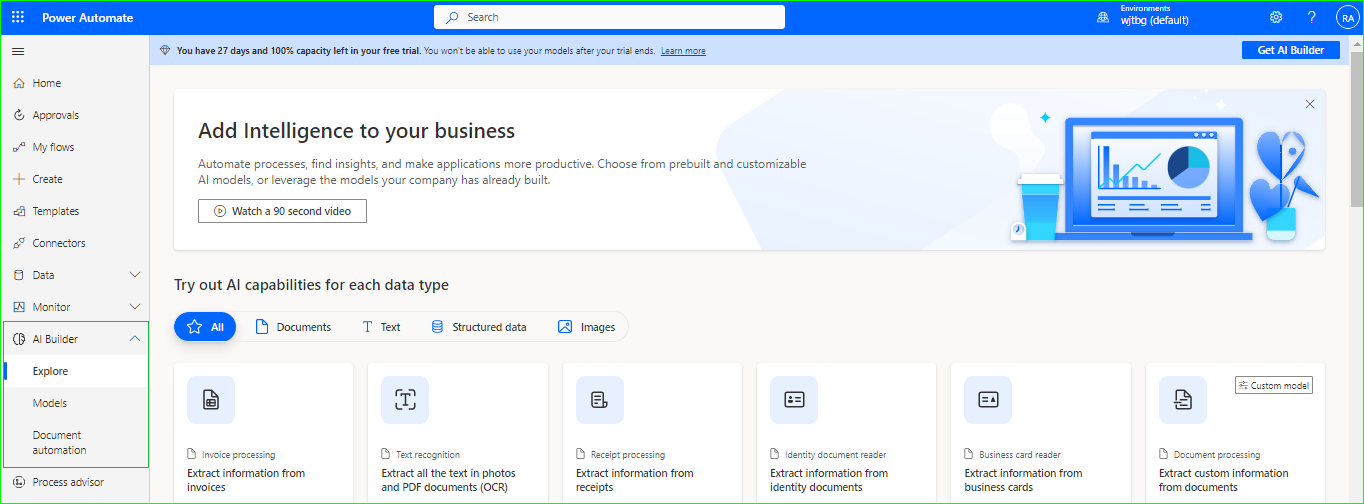Collapse the AI Builder section chevron
This screenshot has height=504, width=1364.
pyautogui.click(x=135, y=339)
